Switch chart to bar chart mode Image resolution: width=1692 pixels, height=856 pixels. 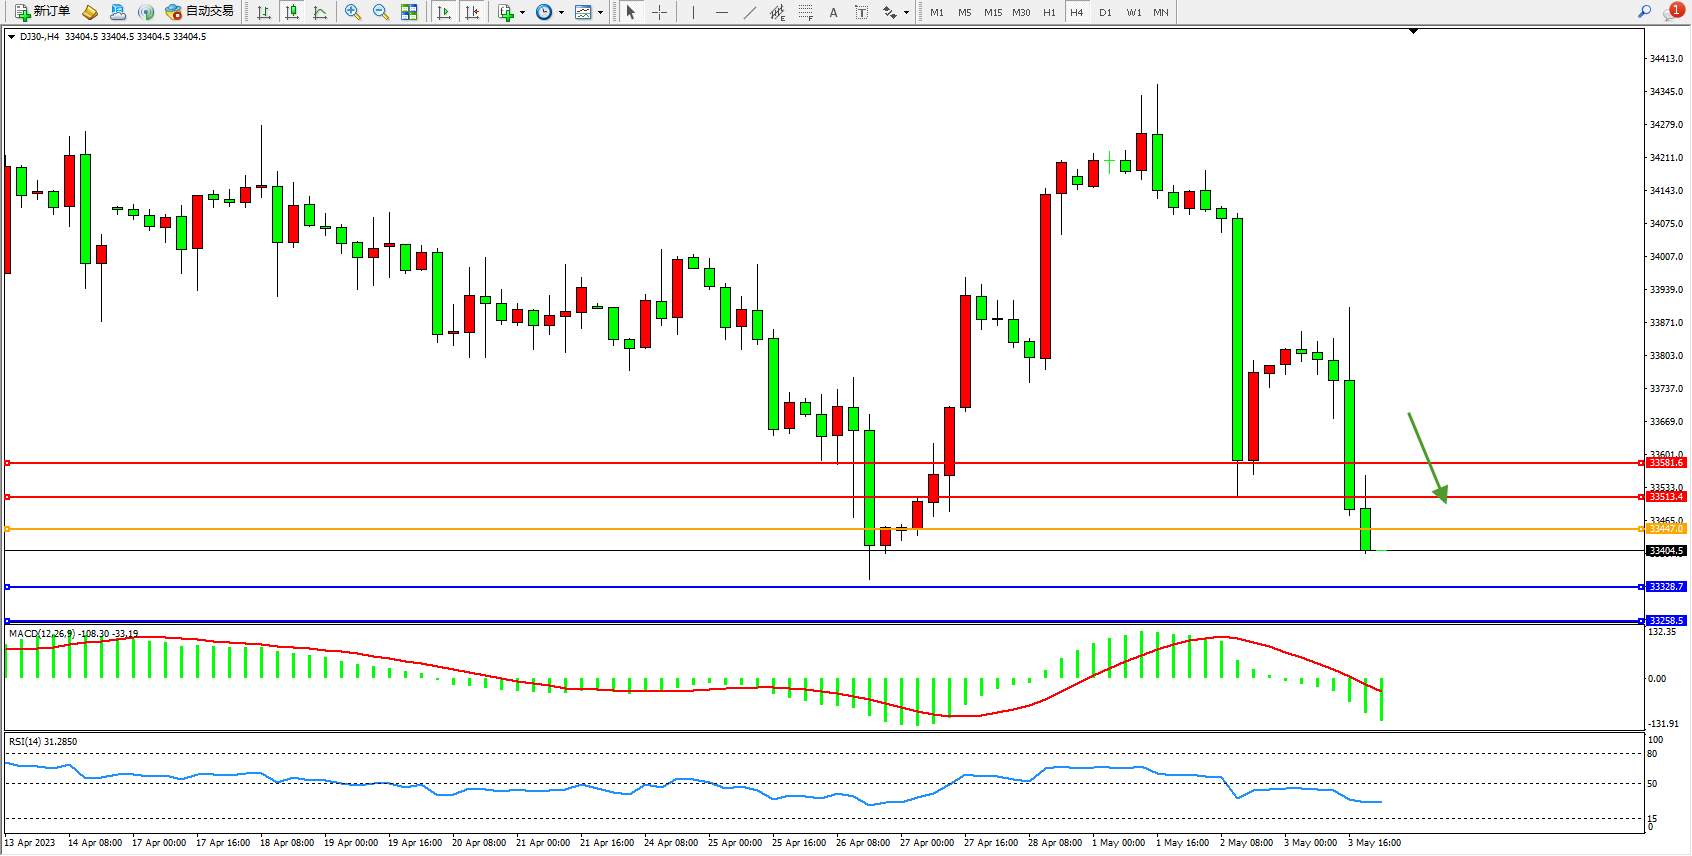point(264,12)
